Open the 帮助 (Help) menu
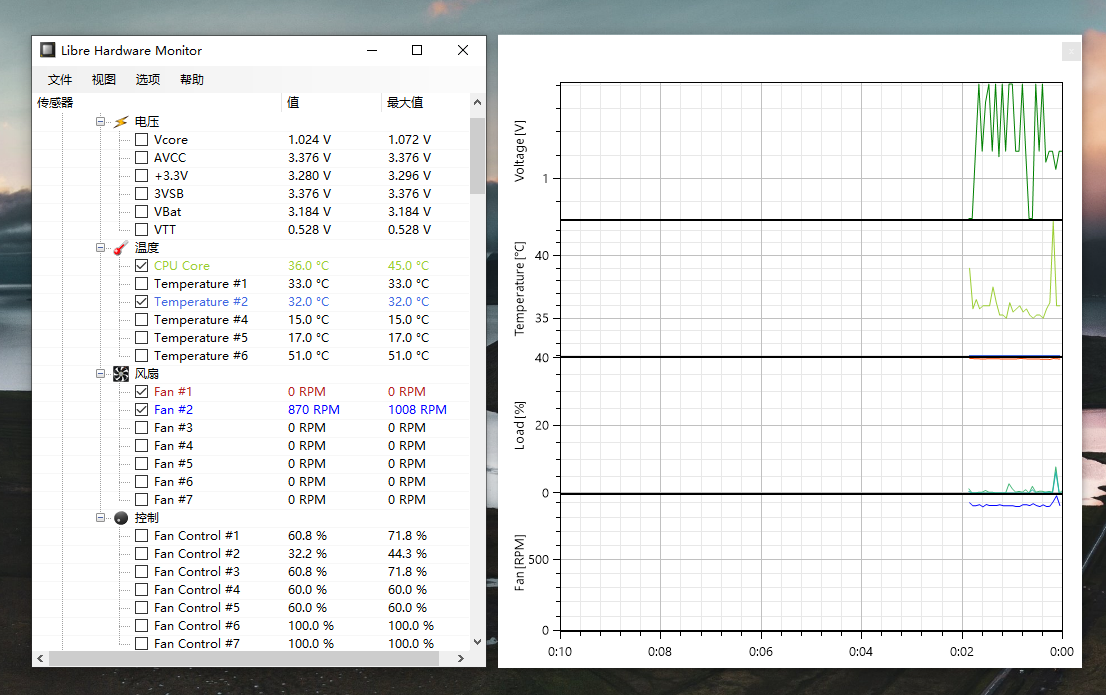The image size is (1106, 695). point(192,80)
